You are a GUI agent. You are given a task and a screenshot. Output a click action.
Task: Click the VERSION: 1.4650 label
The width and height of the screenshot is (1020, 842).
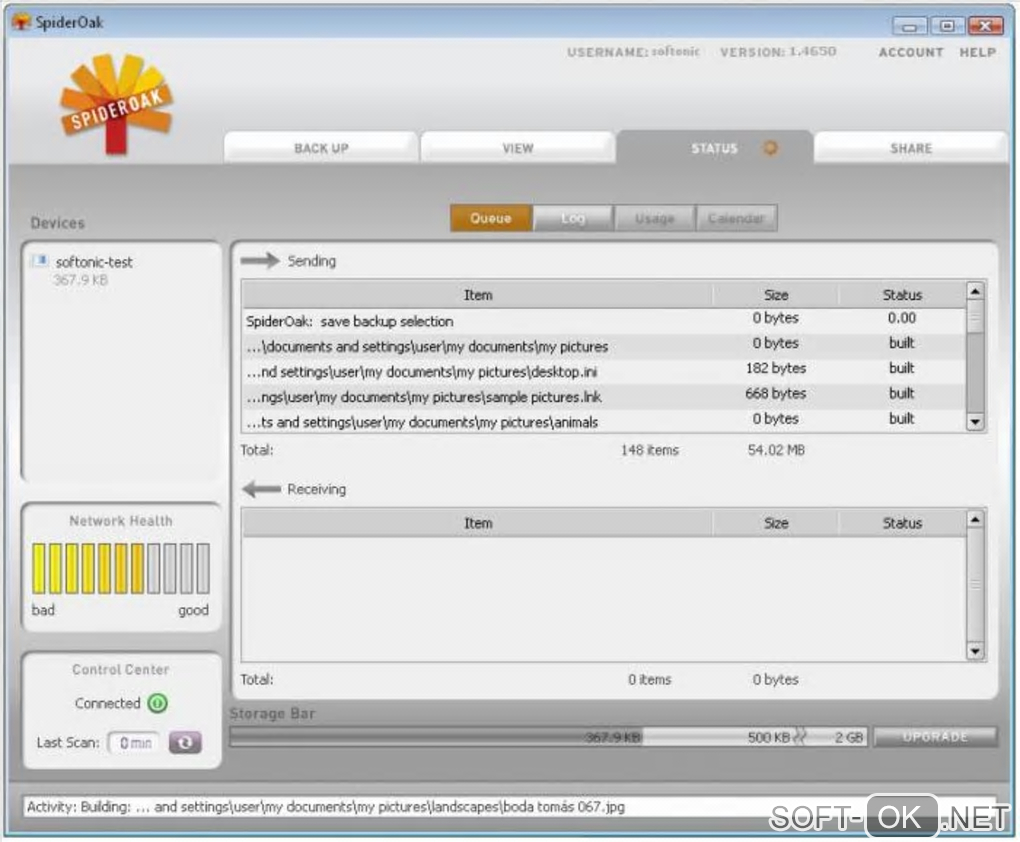coord(778,51)
